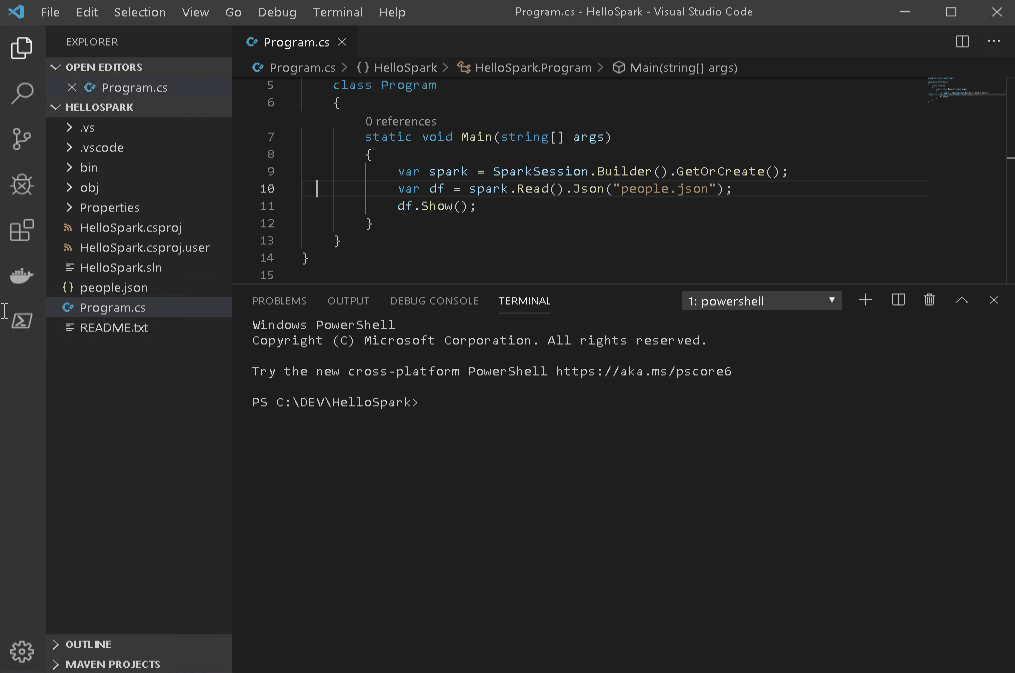Expand the Properties folder
1015x673 pixels.
tap(69, 208)
